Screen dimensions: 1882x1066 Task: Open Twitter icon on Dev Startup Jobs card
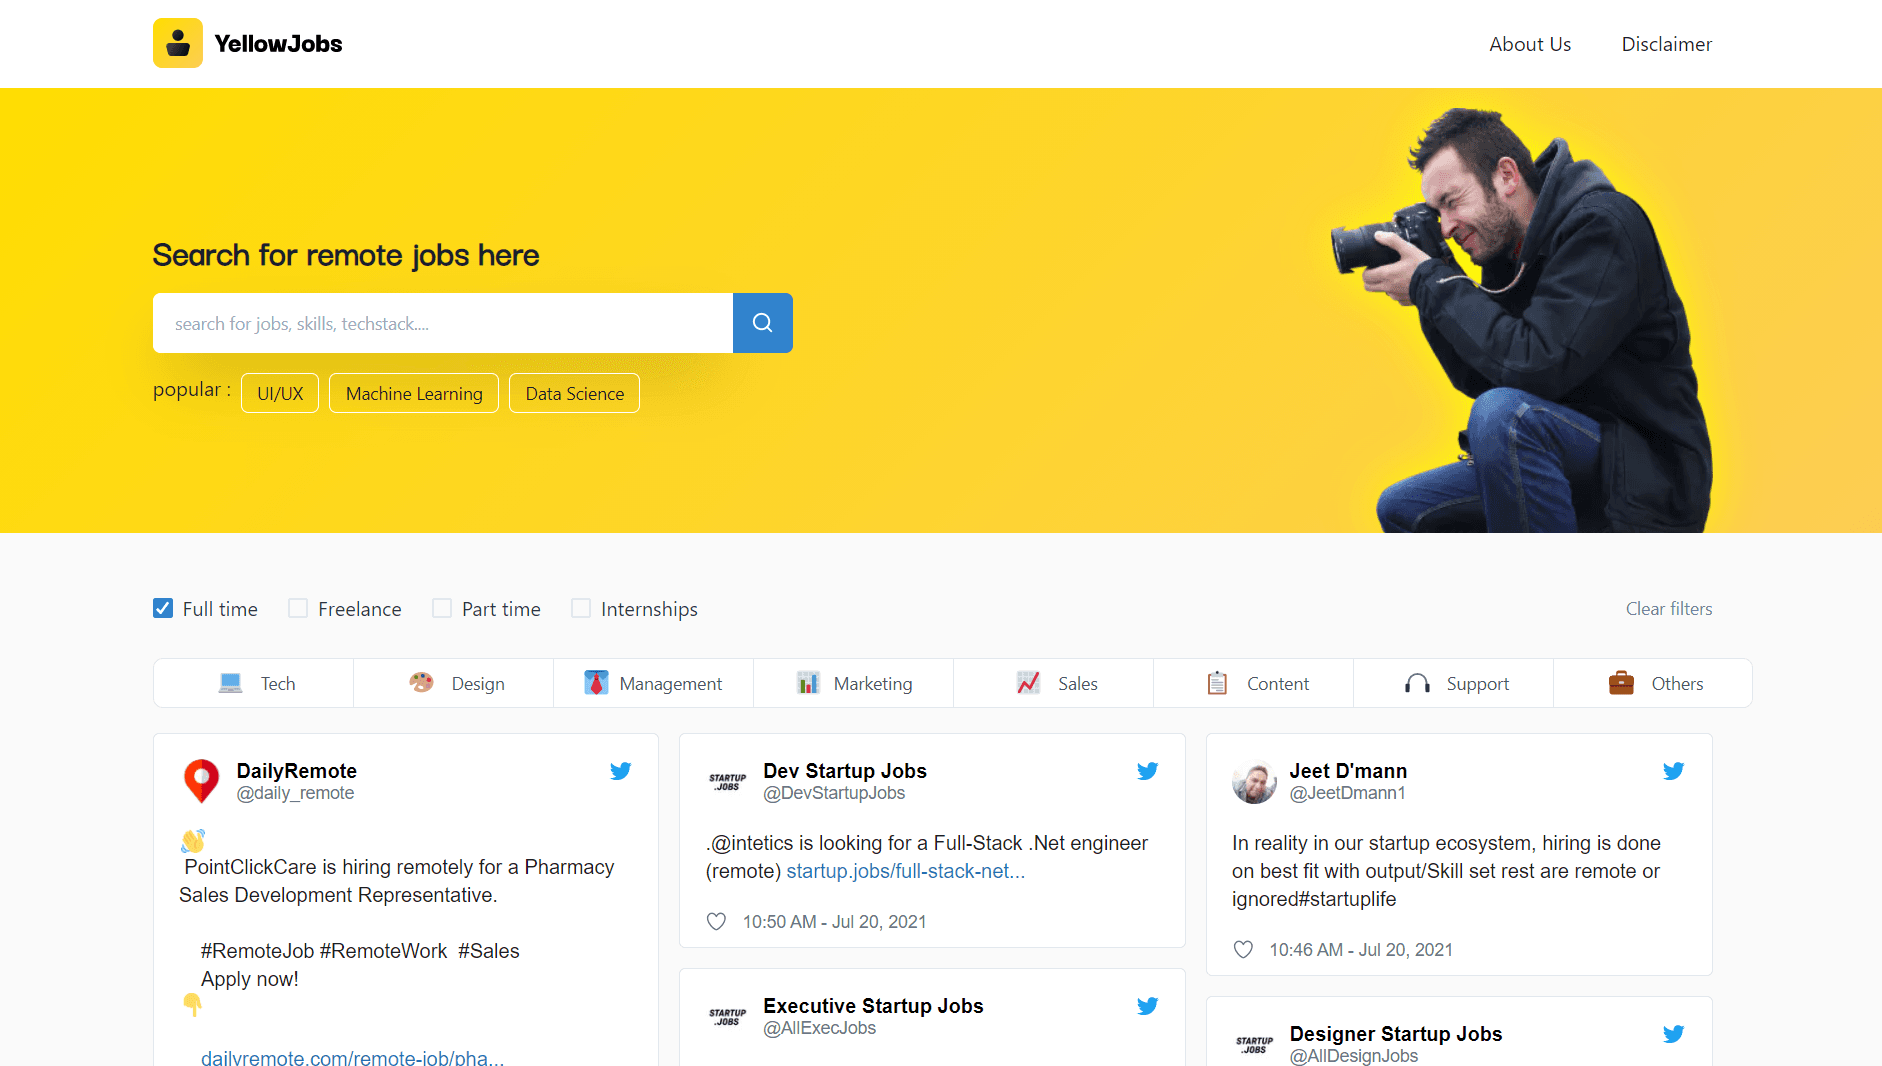(x=1147, y=771)
